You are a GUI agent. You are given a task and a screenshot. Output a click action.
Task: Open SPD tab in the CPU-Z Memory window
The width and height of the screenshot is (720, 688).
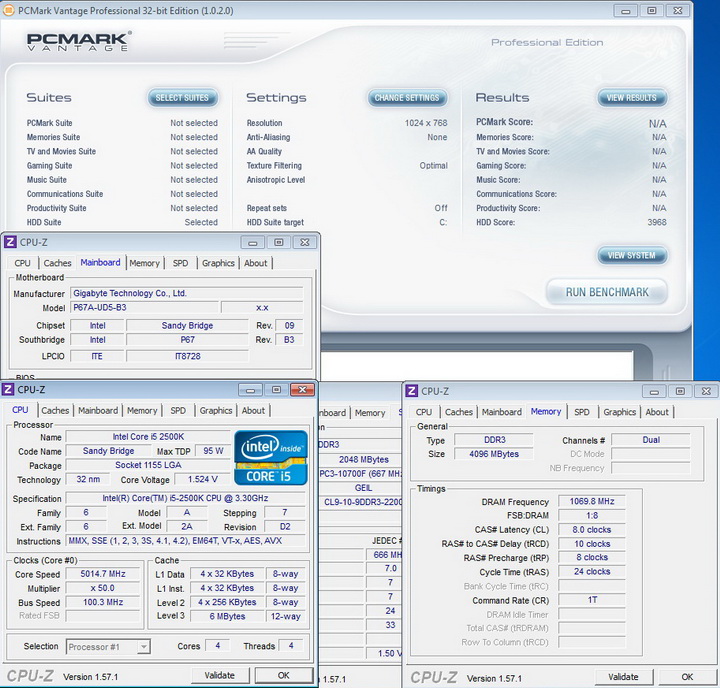pos(582,412)
